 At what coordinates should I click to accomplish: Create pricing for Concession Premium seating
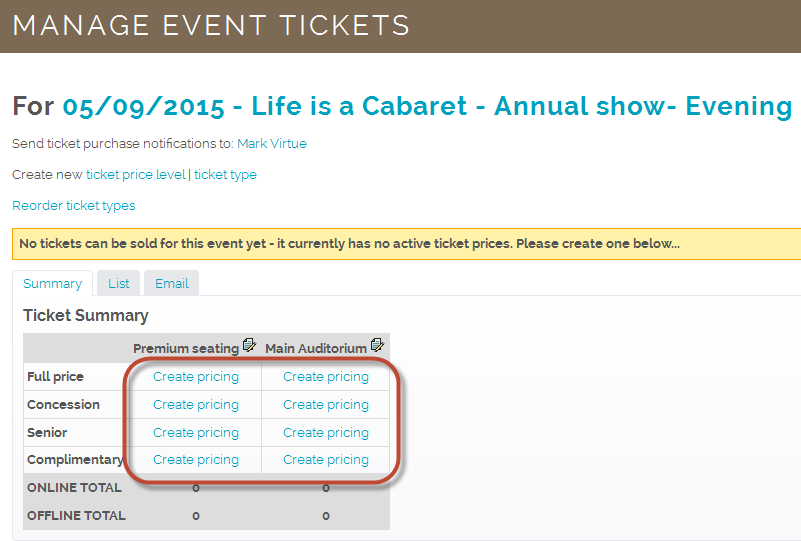coord(196,405)
